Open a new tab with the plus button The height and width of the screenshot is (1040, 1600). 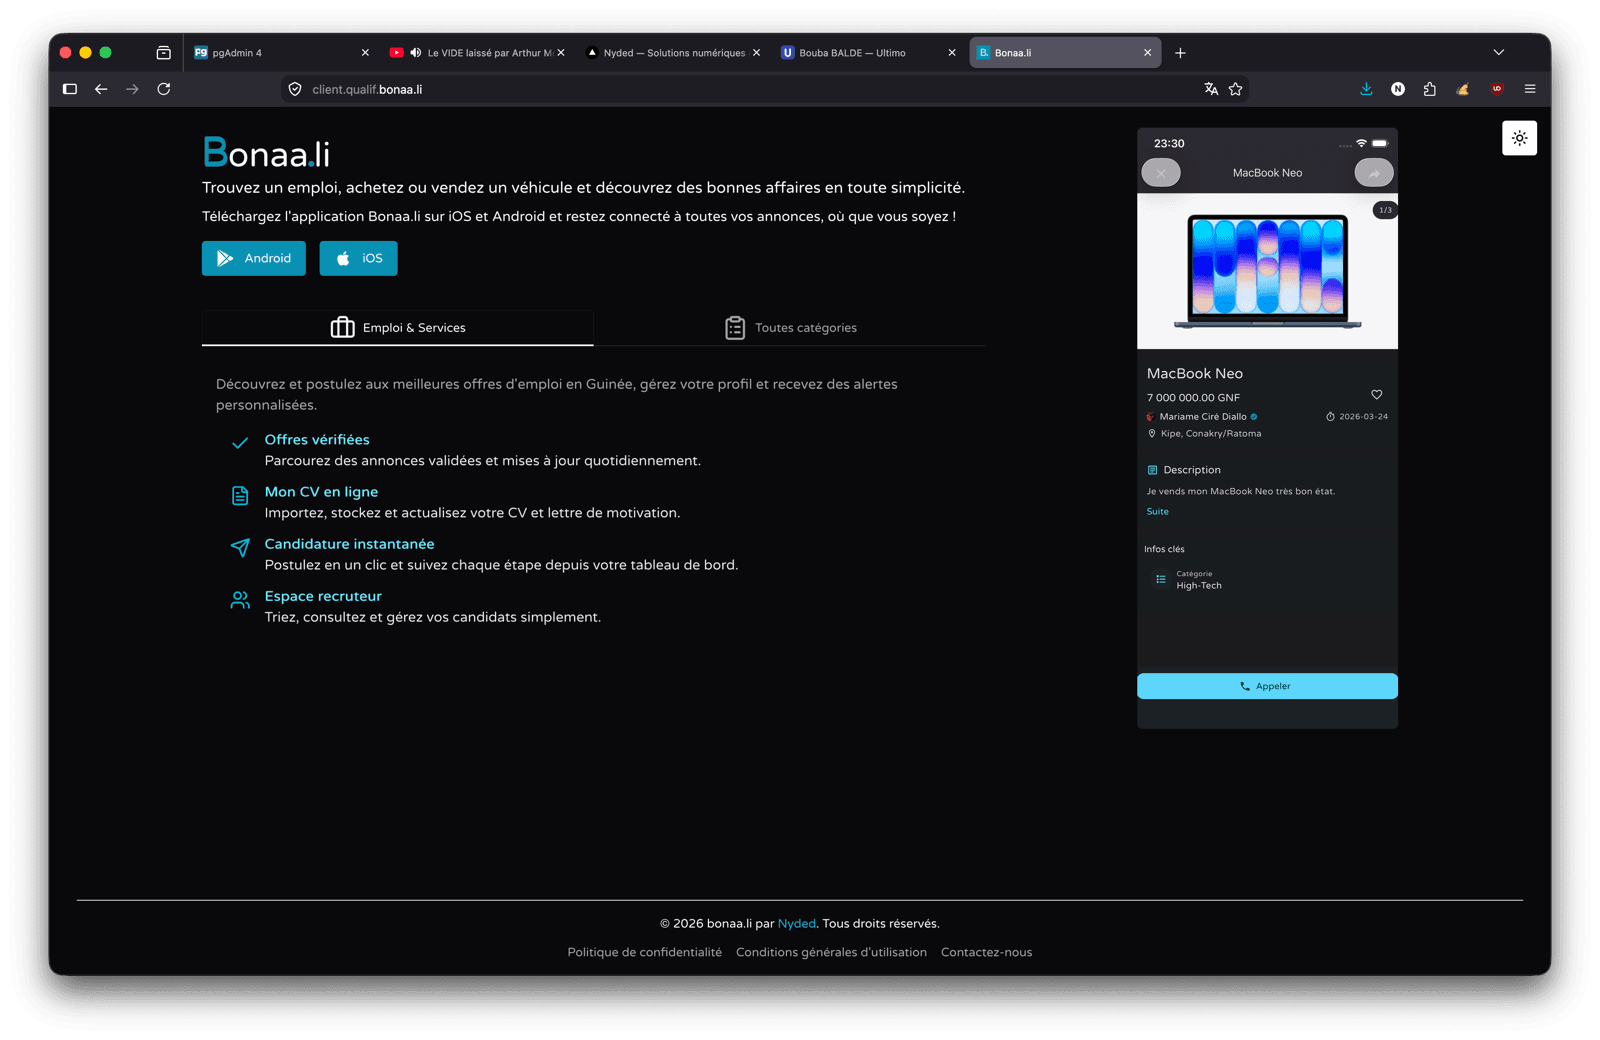1180,53
